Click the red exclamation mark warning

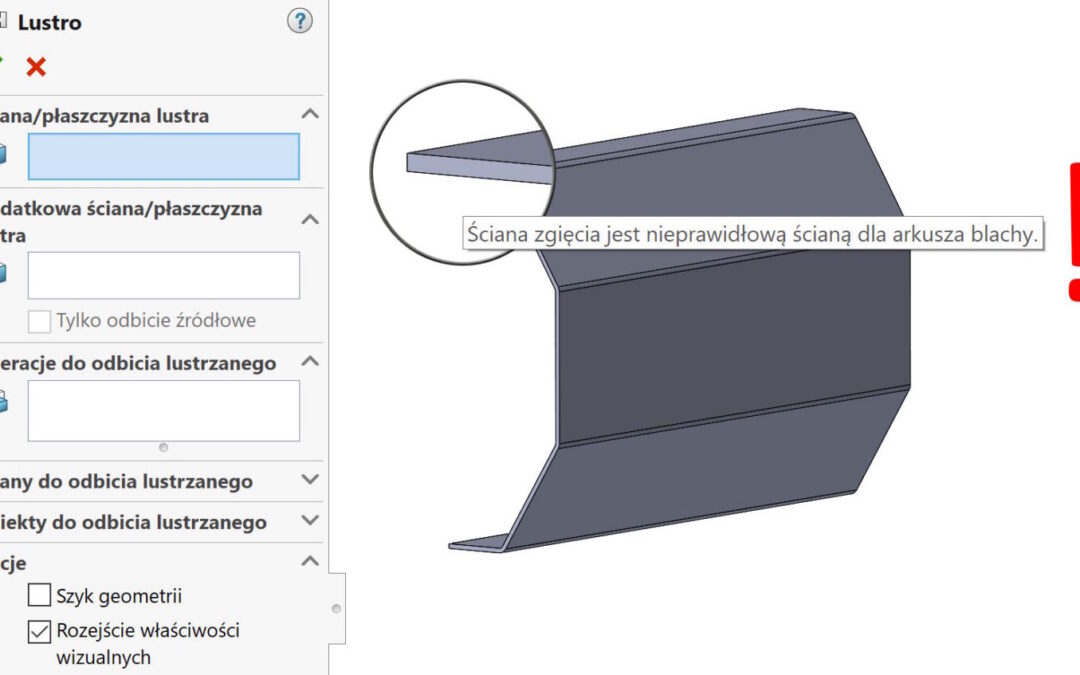coord(1074,230)
